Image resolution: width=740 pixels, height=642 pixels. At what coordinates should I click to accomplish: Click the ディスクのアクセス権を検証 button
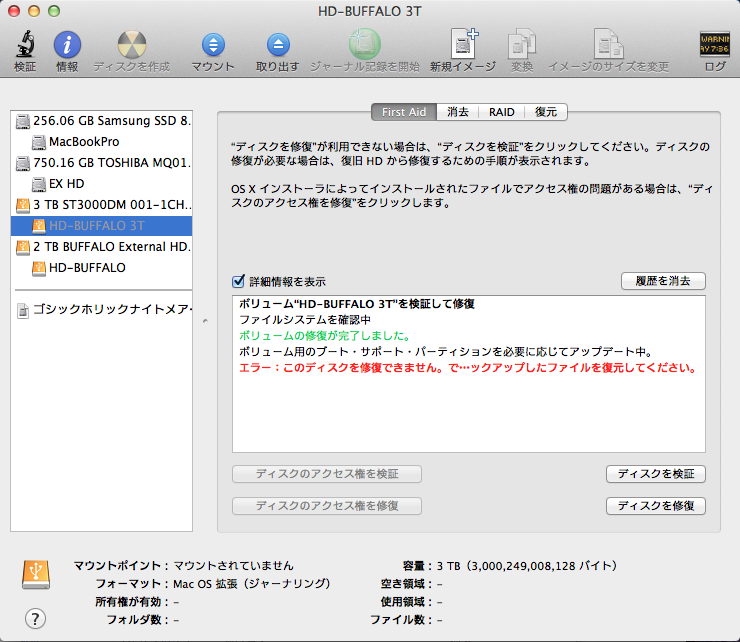click(x=327, y=474)
